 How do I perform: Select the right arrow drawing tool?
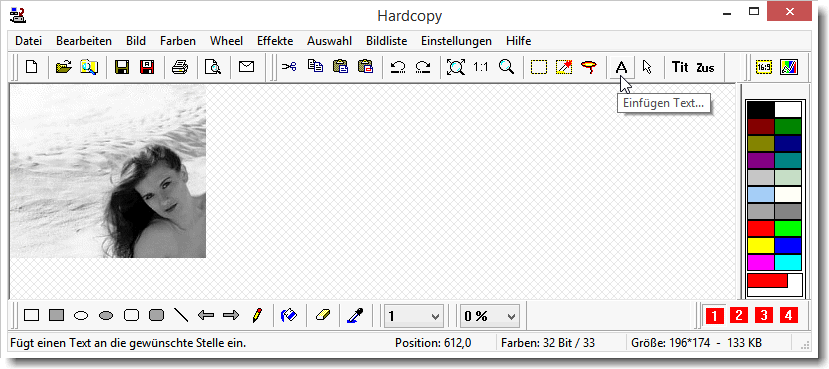(231, 316)
